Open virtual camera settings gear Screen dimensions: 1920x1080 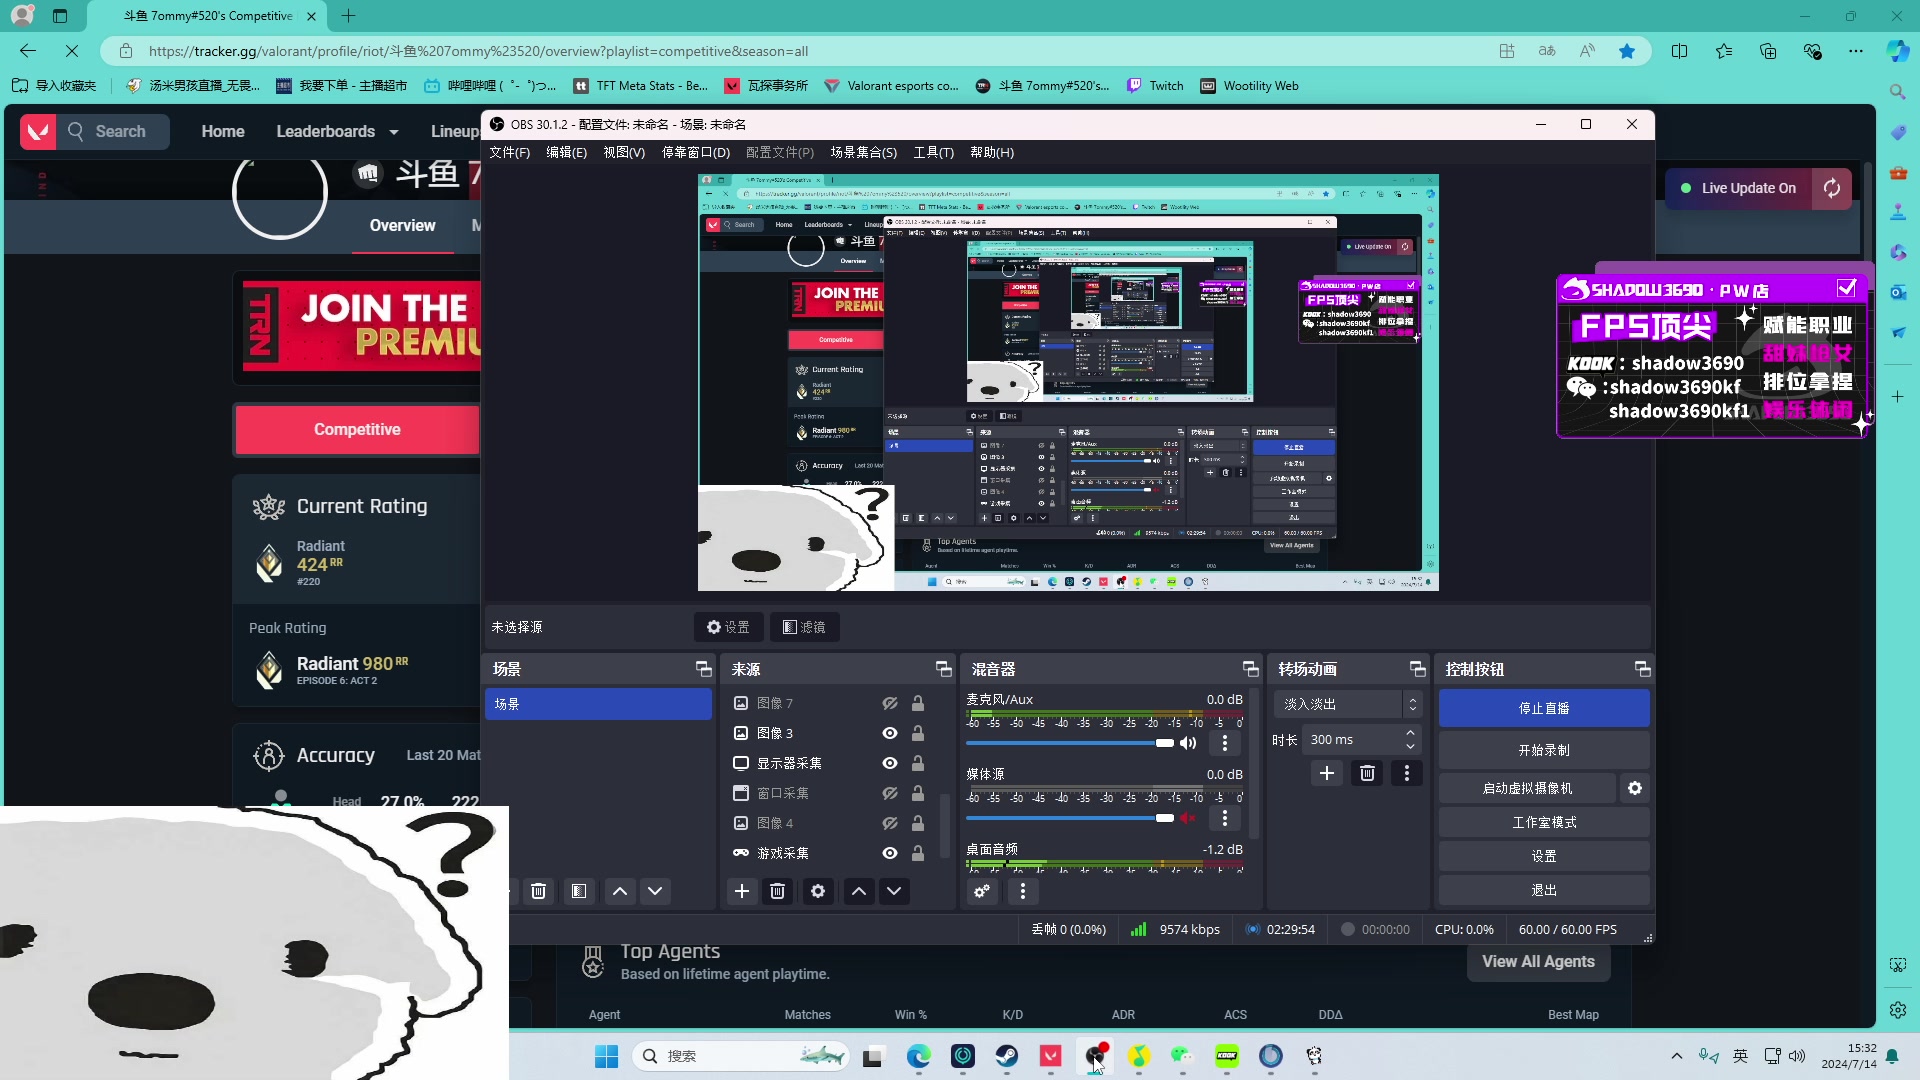click(x=1634, y=788)
